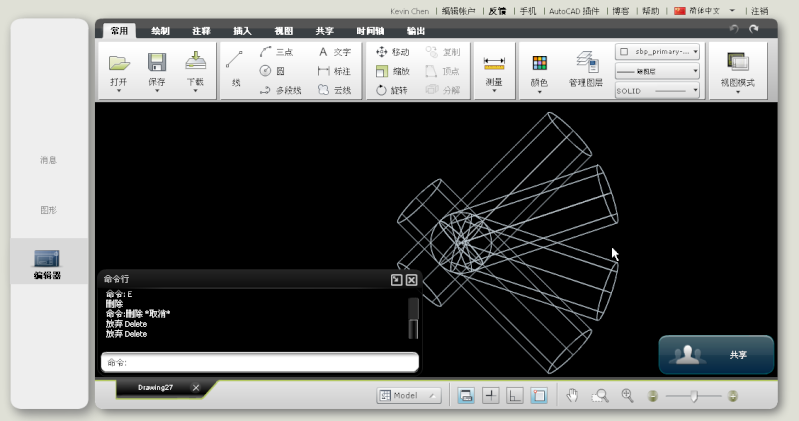The width and height of the screenshot is (799, 421).
Task: Activate the 旋转 rotate tool
Action: [x=392, y=90]
